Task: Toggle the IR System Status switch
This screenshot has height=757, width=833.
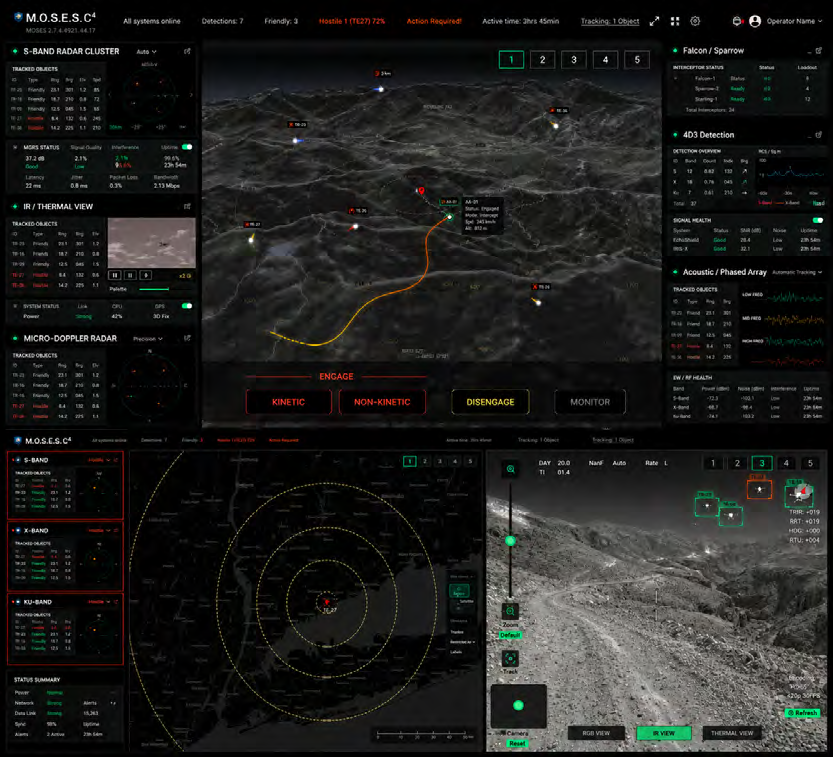Action: tap(186, 306)
